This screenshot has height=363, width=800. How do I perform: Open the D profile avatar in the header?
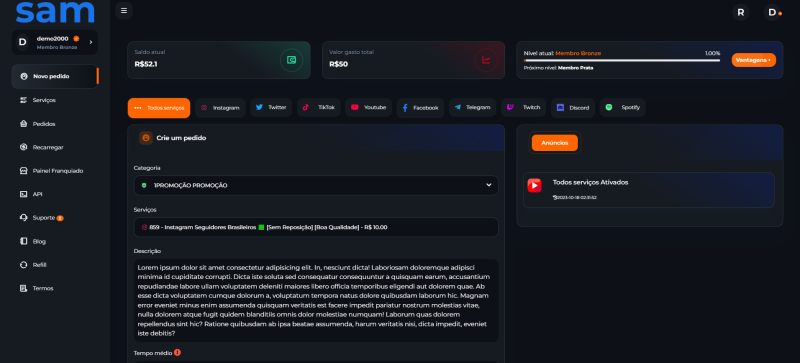pos(772,12)
